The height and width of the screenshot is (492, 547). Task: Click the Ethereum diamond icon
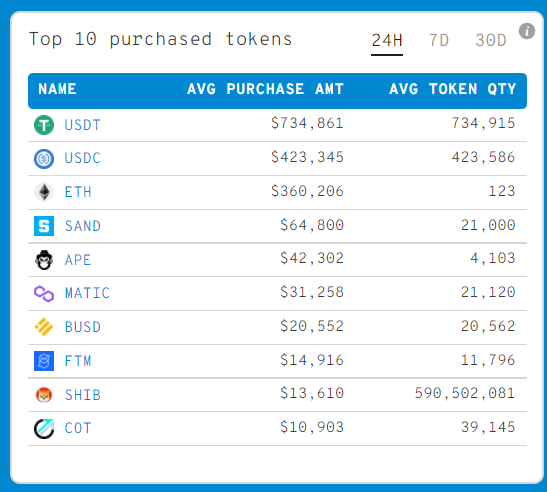click(44, 192)
